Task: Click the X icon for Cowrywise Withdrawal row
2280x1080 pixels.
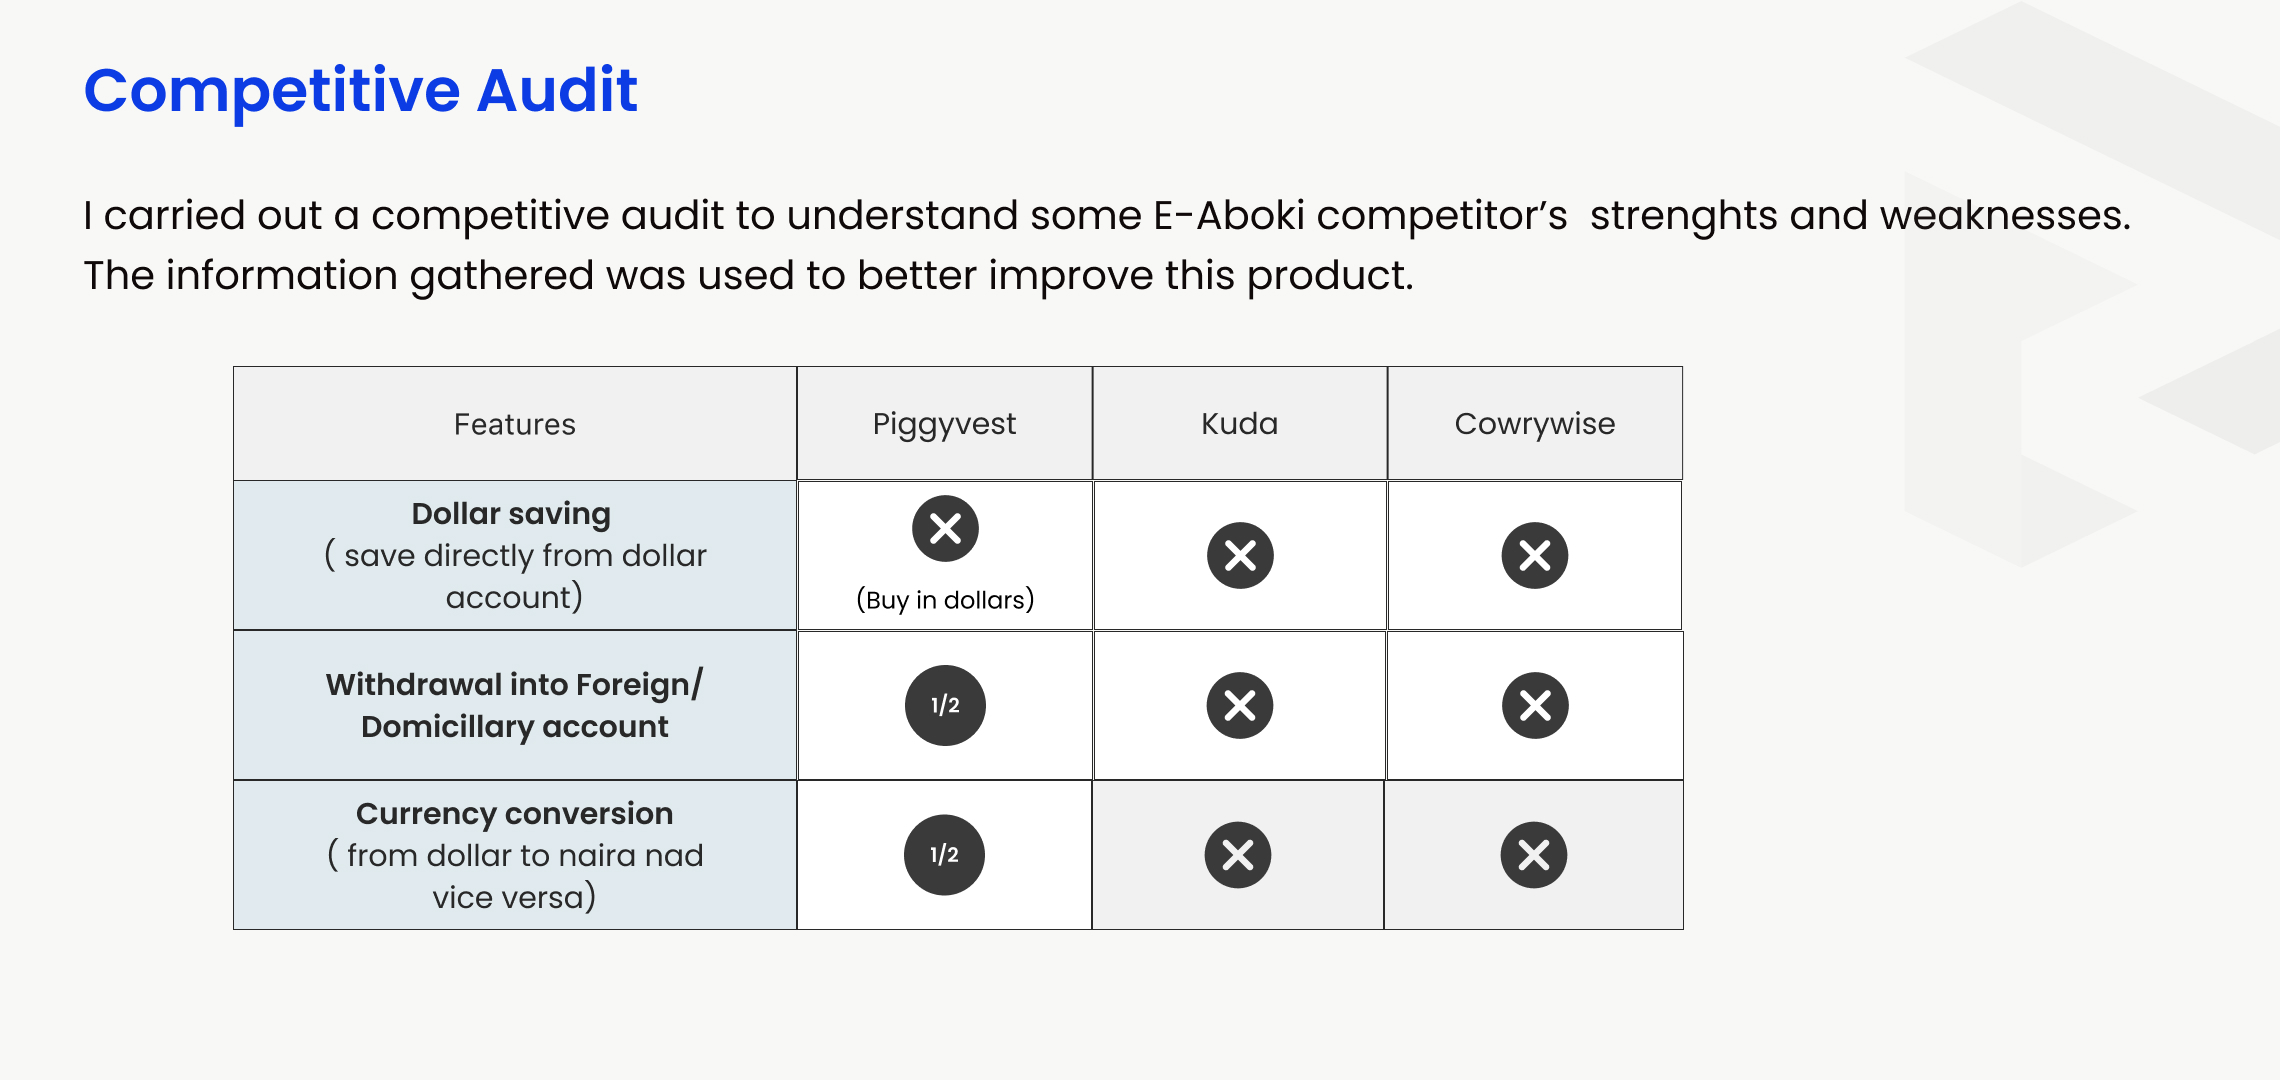Action: tap(1535, 705)
